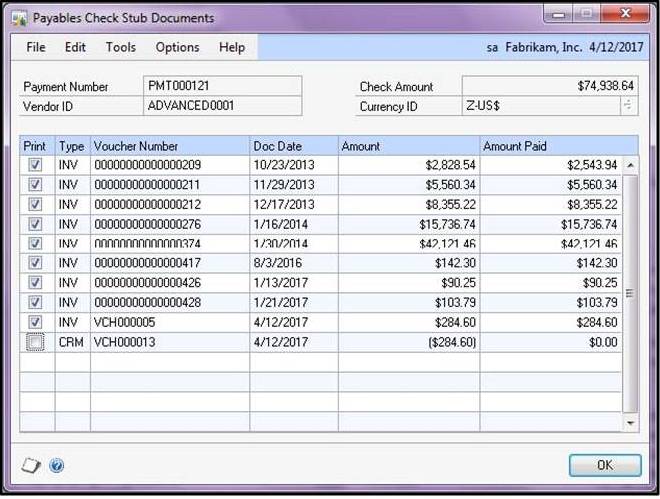660x499 pixels.
Task: Open the File menu
Action: pyautogui.click(x=36, y=47)
